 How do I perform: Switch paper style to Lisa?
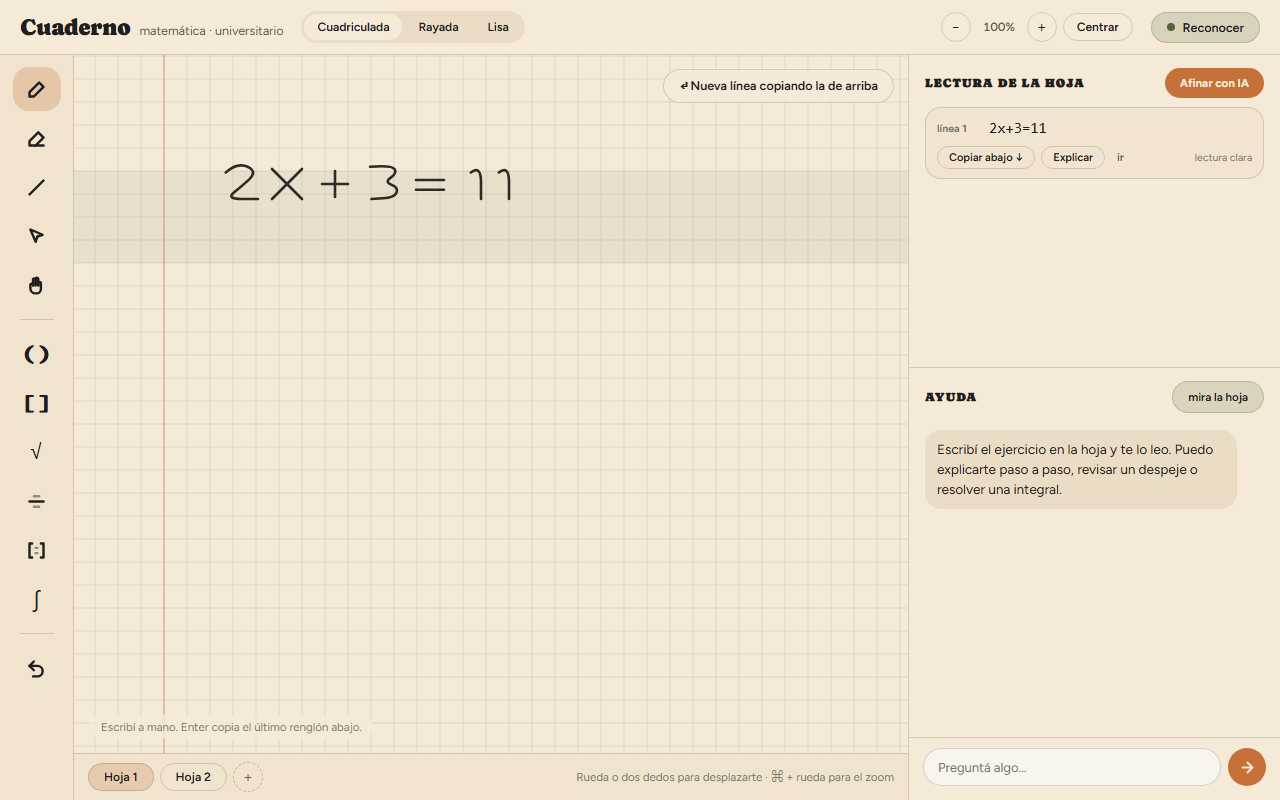498,27
